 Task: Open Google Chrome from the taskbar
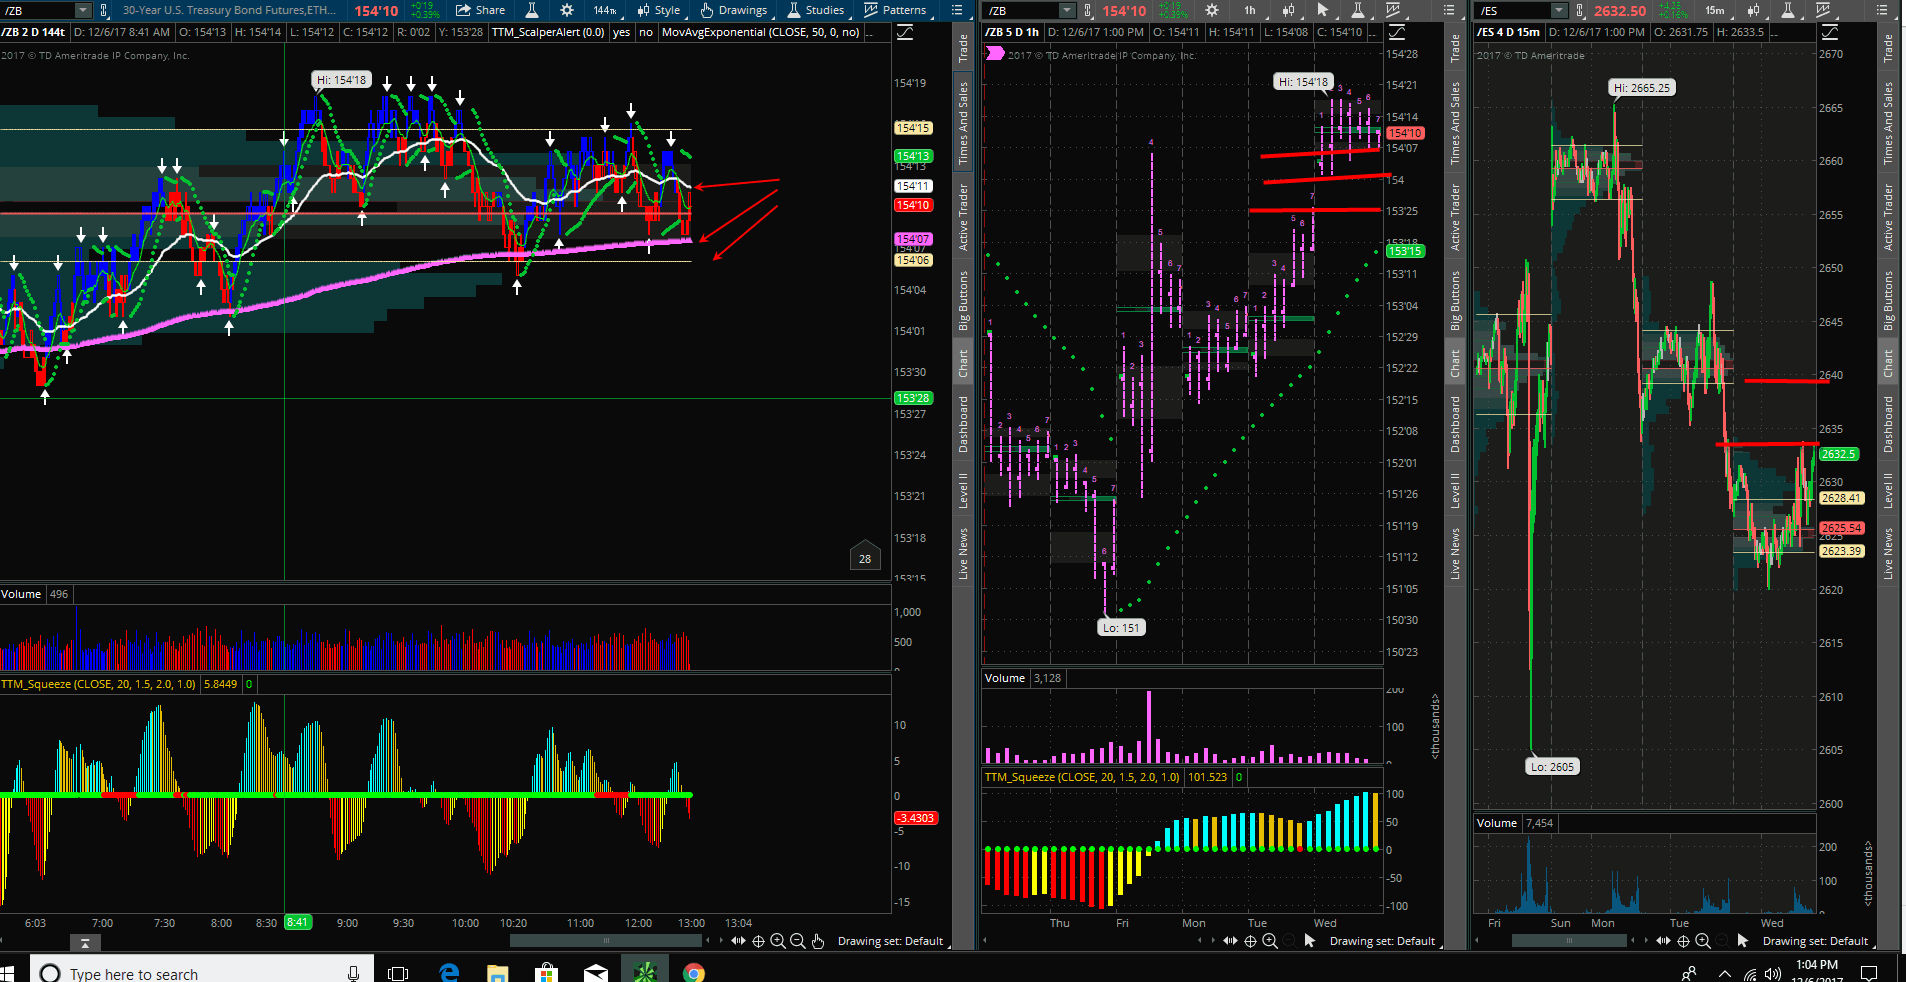(x=694, y=972)
